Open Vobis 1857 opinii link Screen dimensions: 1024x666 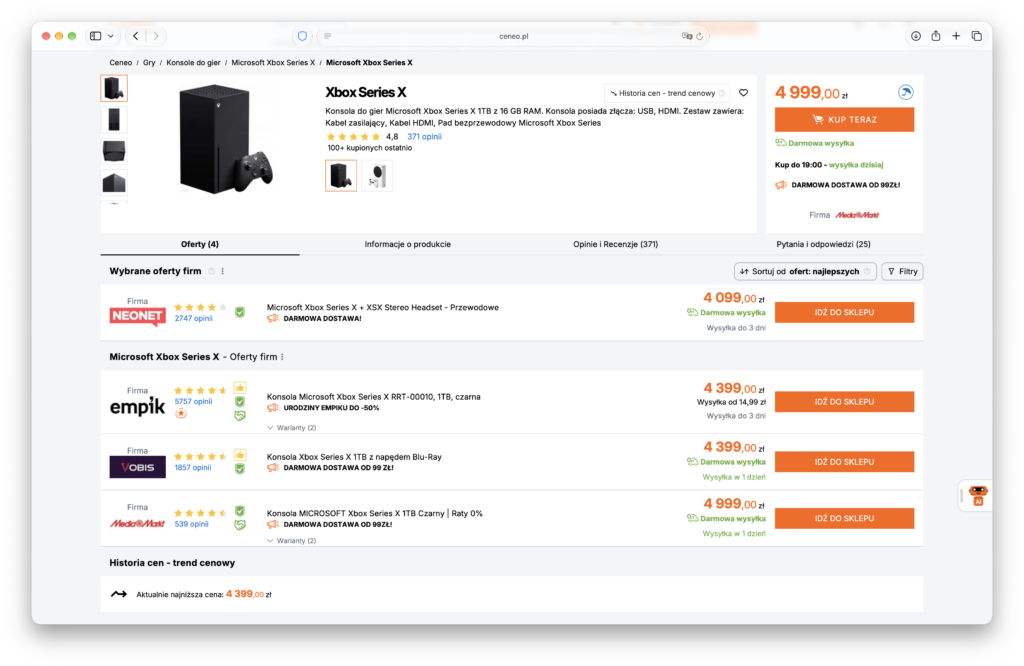tap(193, 468)
